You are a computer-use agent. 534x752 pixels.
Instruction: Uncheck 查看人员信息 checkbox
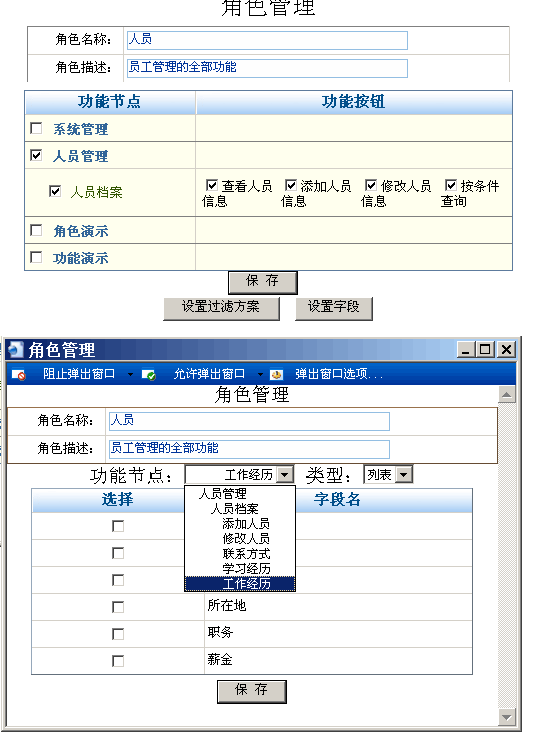[212, 185]
